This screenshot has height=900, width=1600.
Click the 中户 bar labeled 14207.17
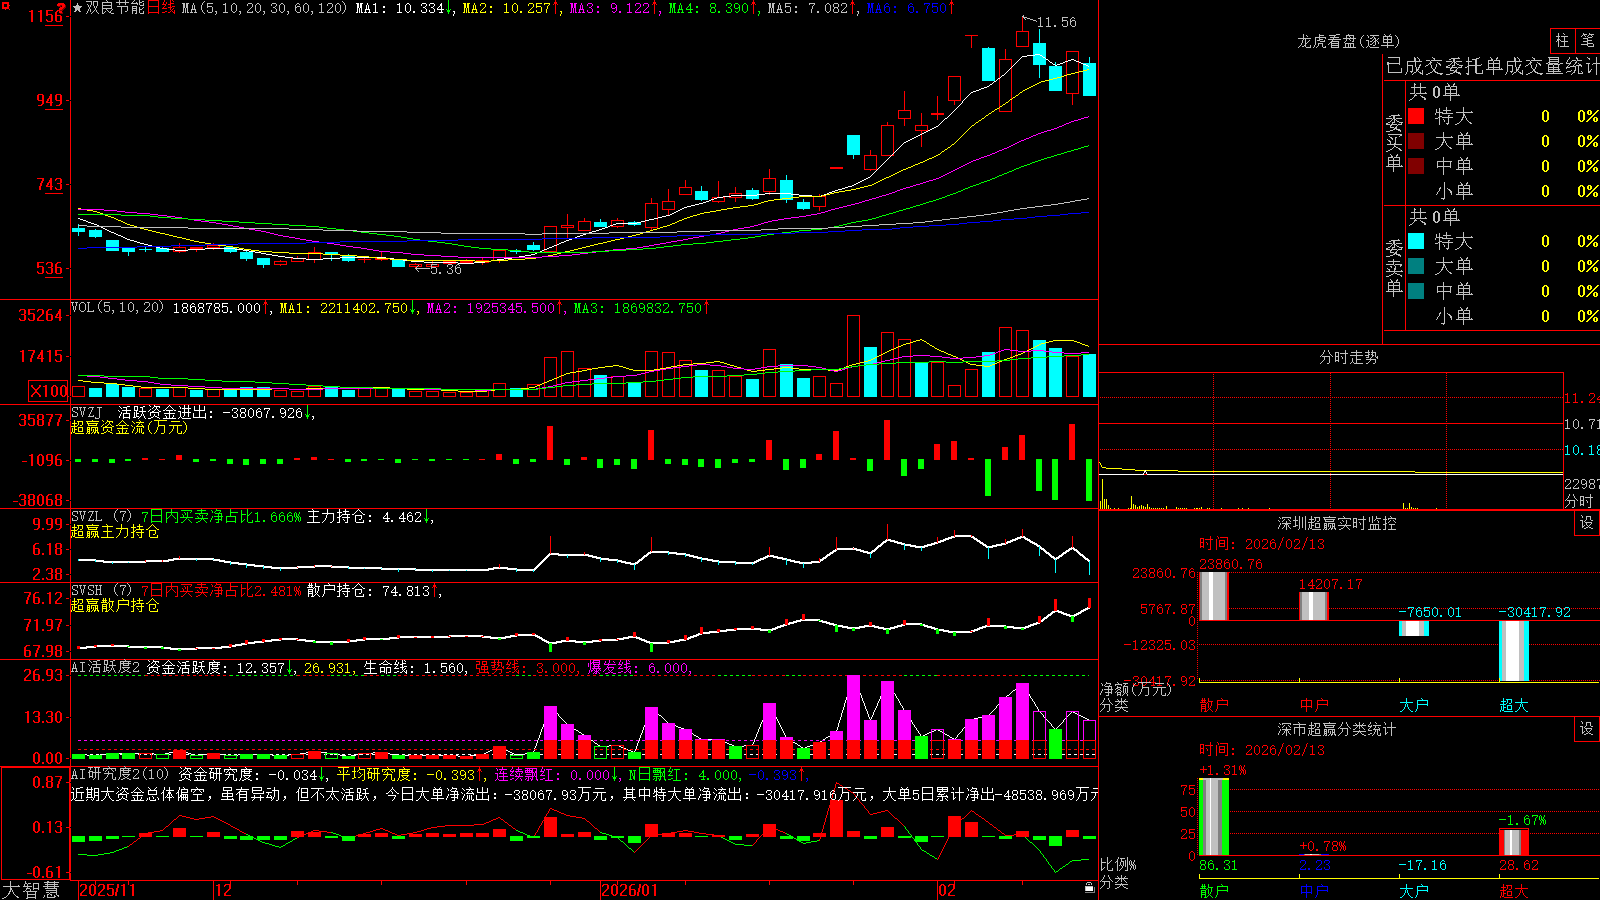(x=1313, y=606)
